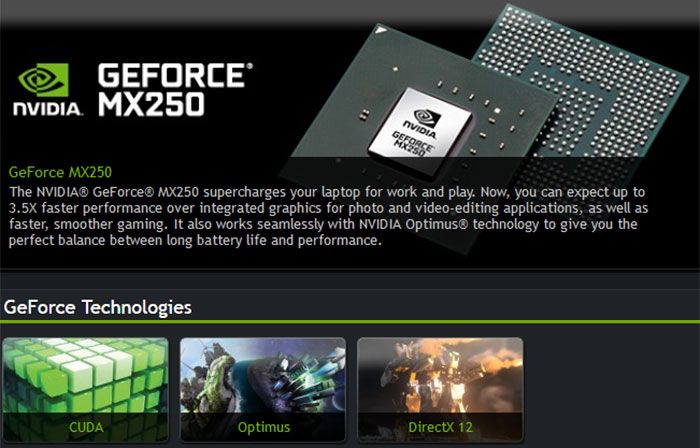Click the silver GPU die on the chip
The height and width of the screenshot is (448, 700).
pyautogui.click(x=420, y=127)
